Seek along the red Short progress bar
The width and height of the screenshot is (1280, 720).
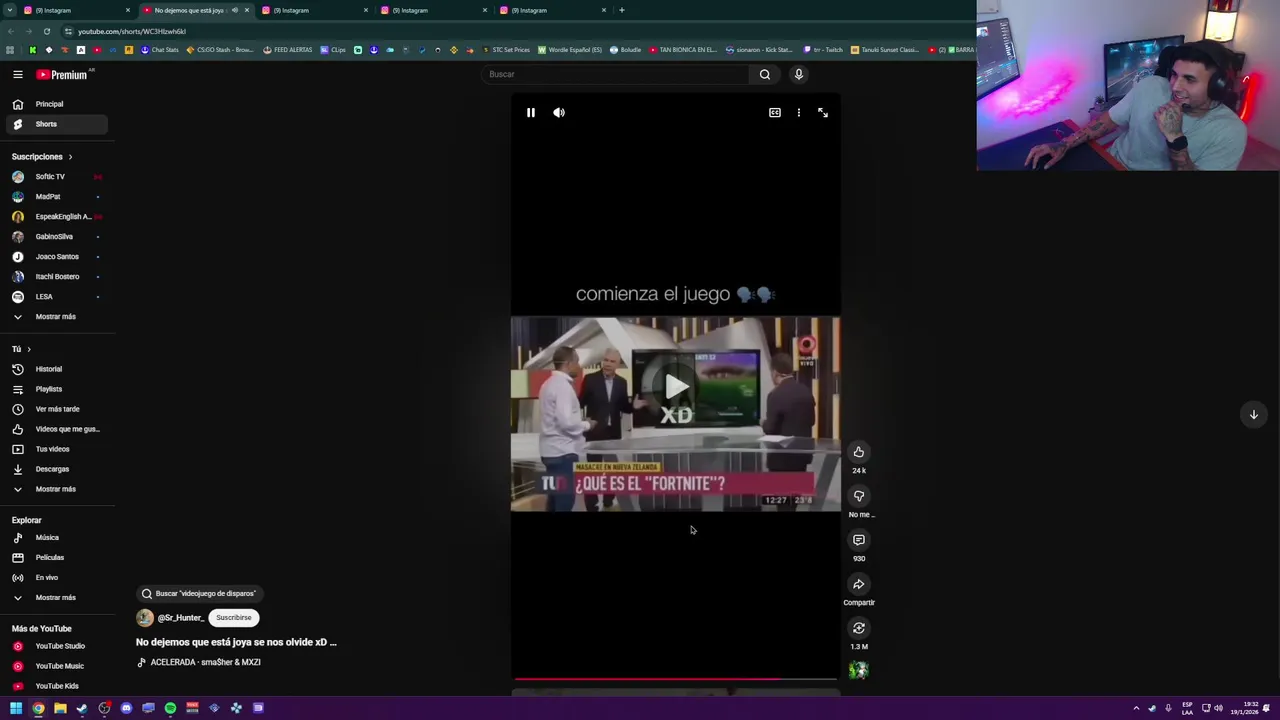pos(675,679)
